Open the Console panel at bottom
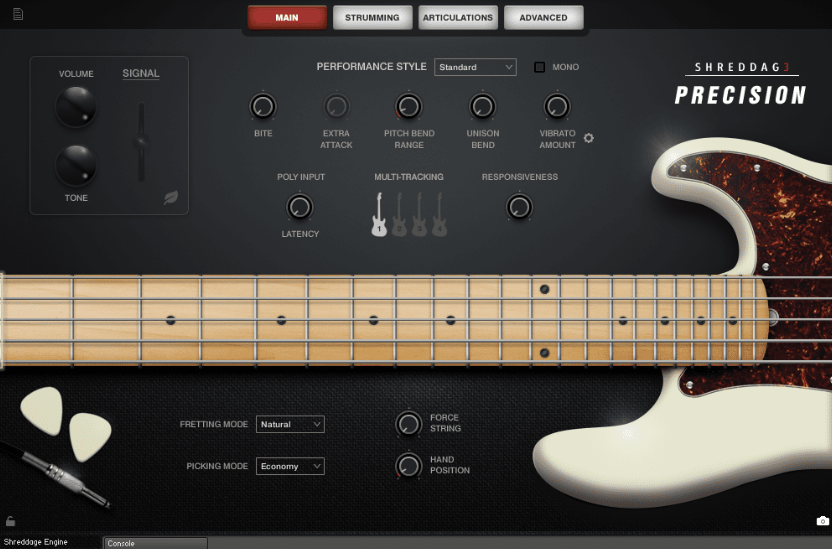The image size is (832, 549). pyautogui.click(x=155, y=543)
